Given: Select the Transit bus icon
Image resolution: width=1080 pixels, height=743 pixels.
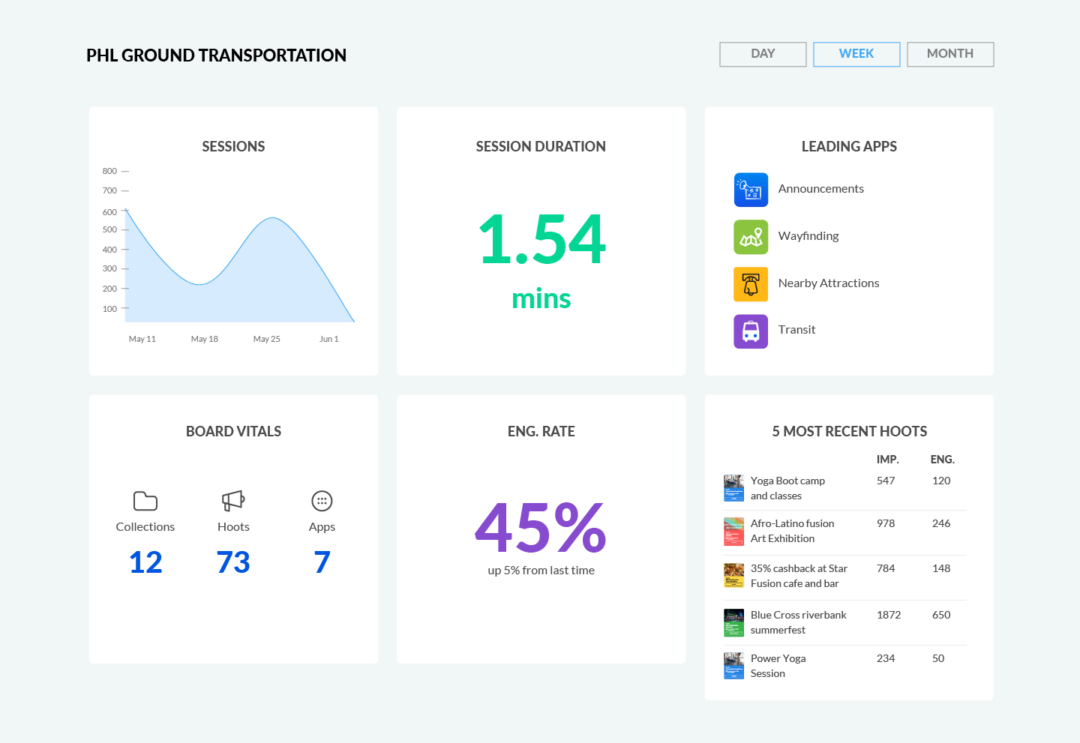Looking at the screenshot, I should pos(751,331).
